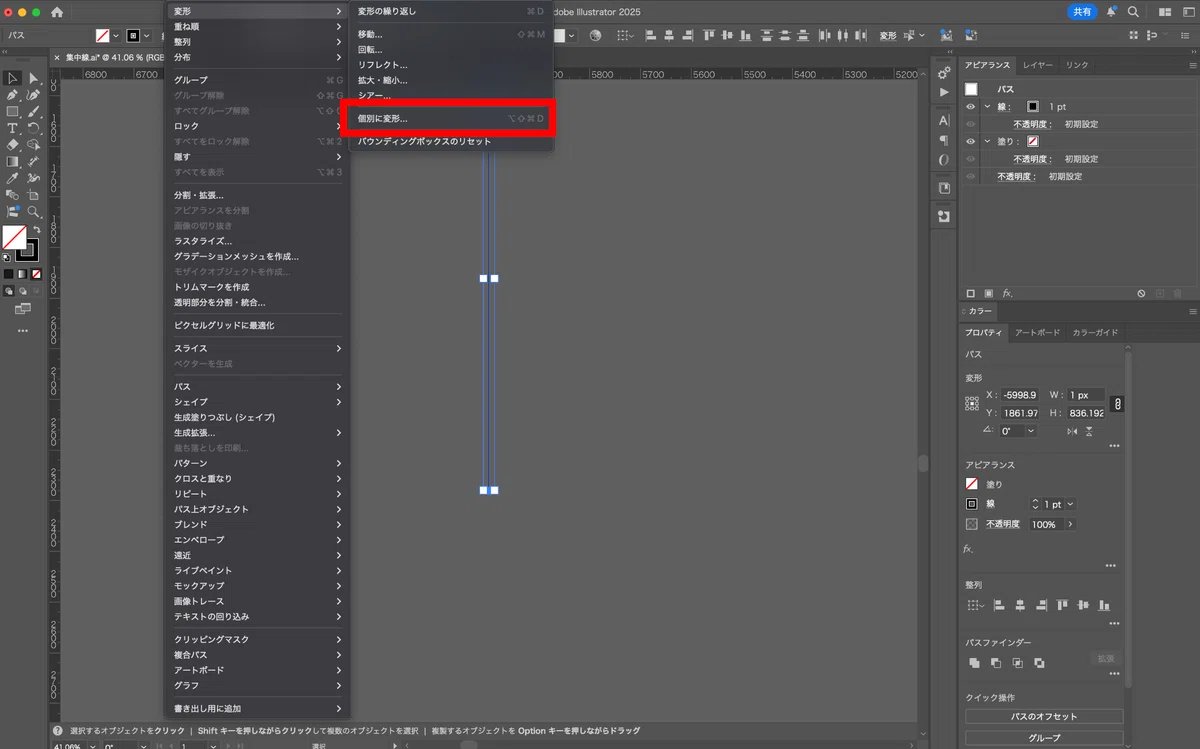Switch to the レイヤー tab
Viewport: 1200px width, 749px height.
(x=1037, y=65)
